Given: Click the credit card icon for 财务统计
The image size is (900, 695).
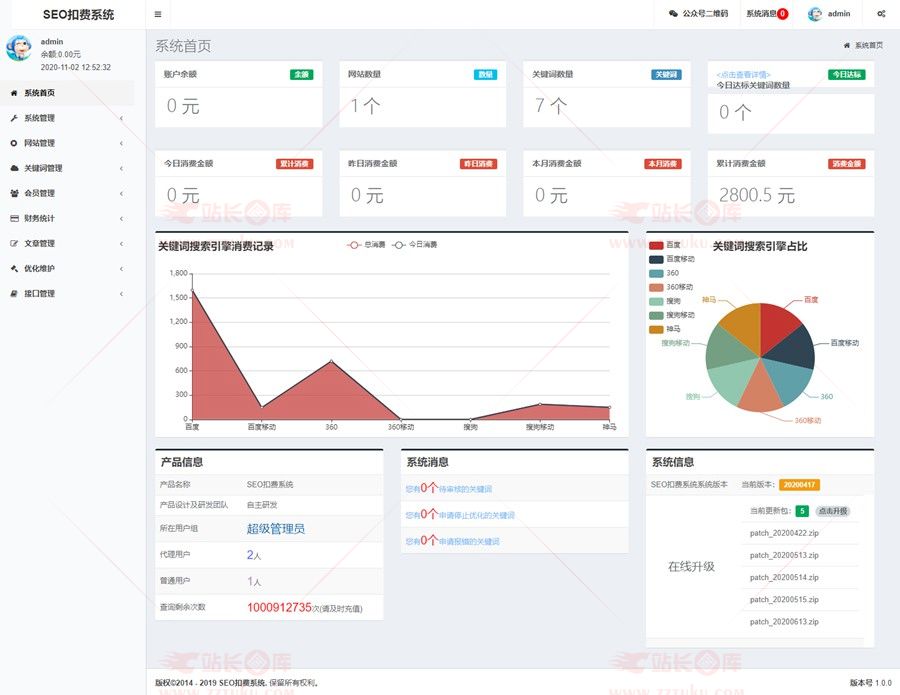Looking at the screenshot, I should click(x=14, y=218).
